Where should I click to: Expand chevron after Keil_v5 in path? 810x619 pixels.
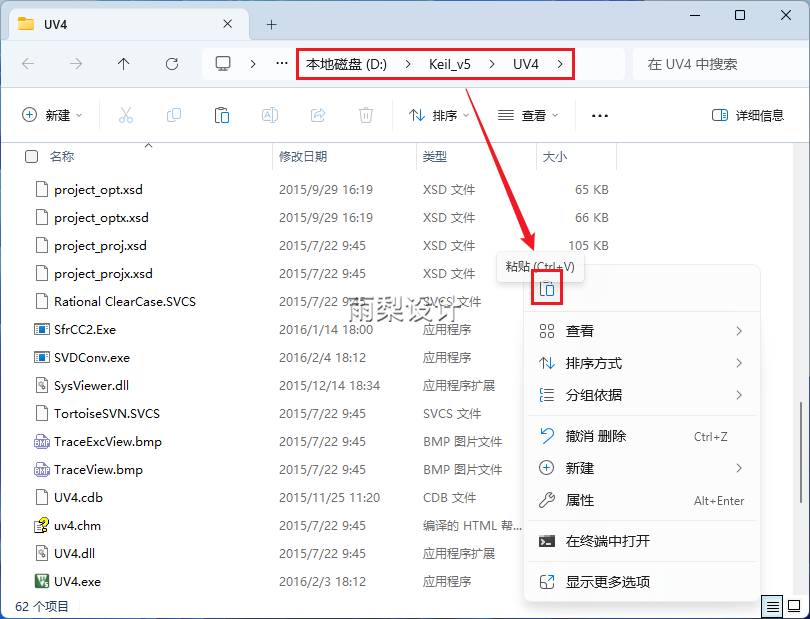(492, 64)
